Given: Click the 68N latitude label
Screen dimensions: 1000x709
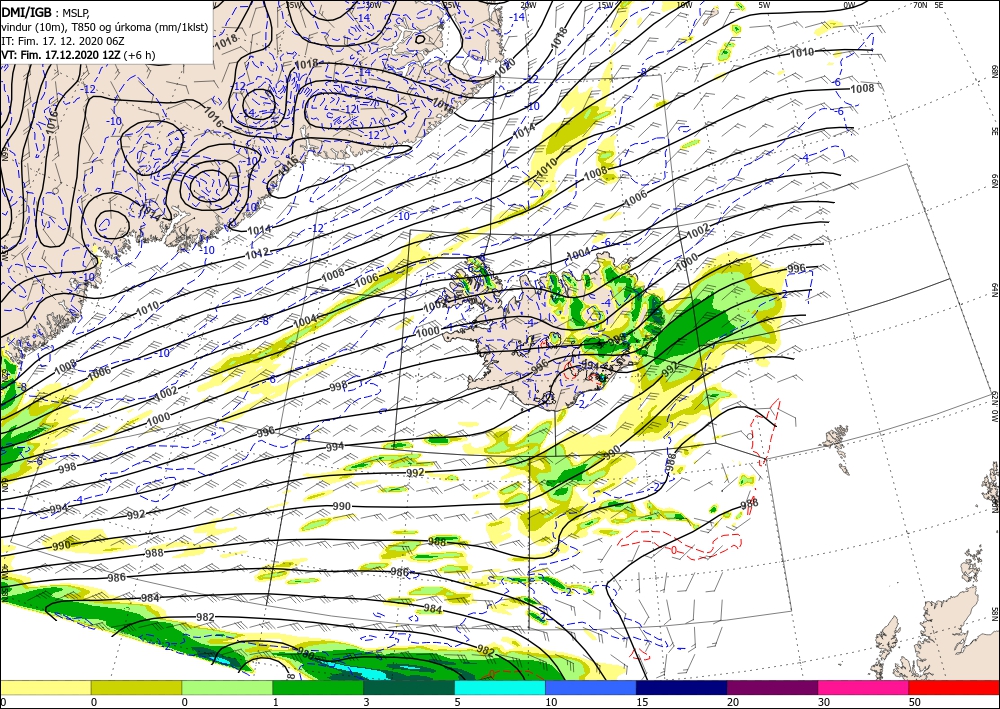Looking at the screenshot, I should 994,70.
